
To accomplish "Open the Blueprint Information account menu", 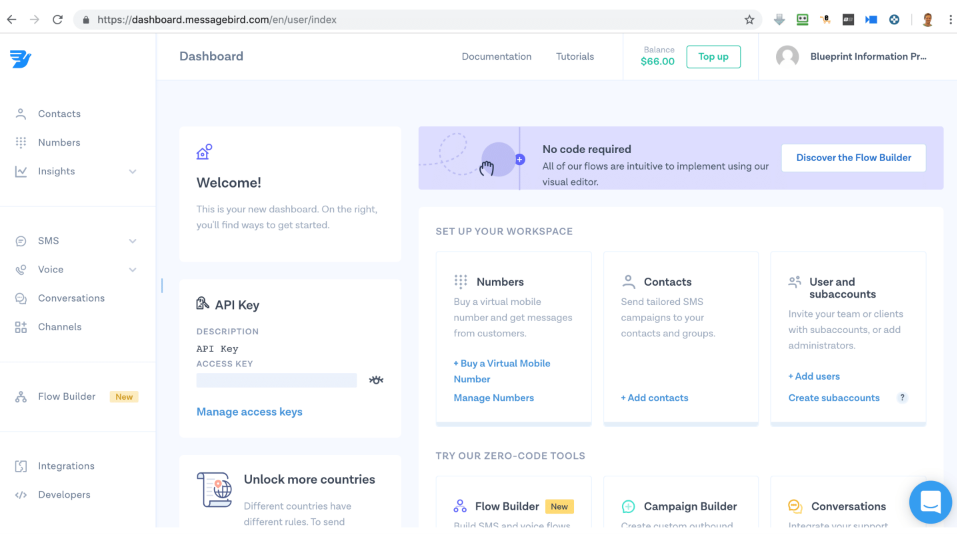I will (x=869, y=56).
